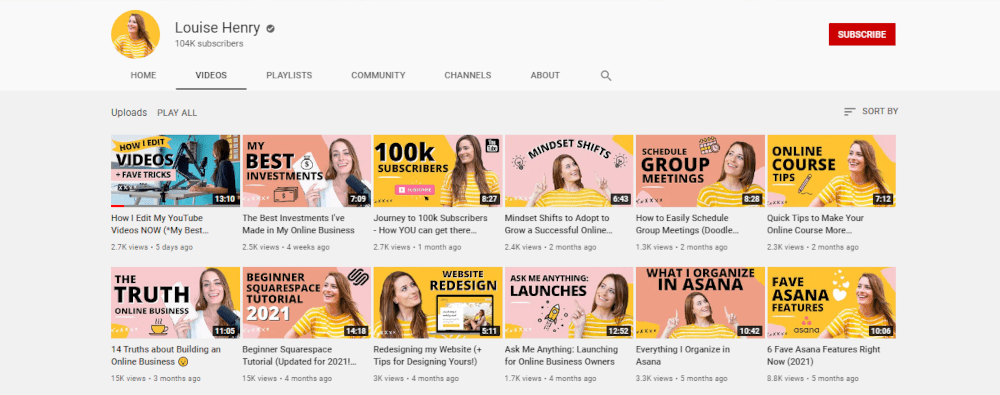Open the CHANNELS tab
Screen dimensions: 1000x395
coord(468,75)
